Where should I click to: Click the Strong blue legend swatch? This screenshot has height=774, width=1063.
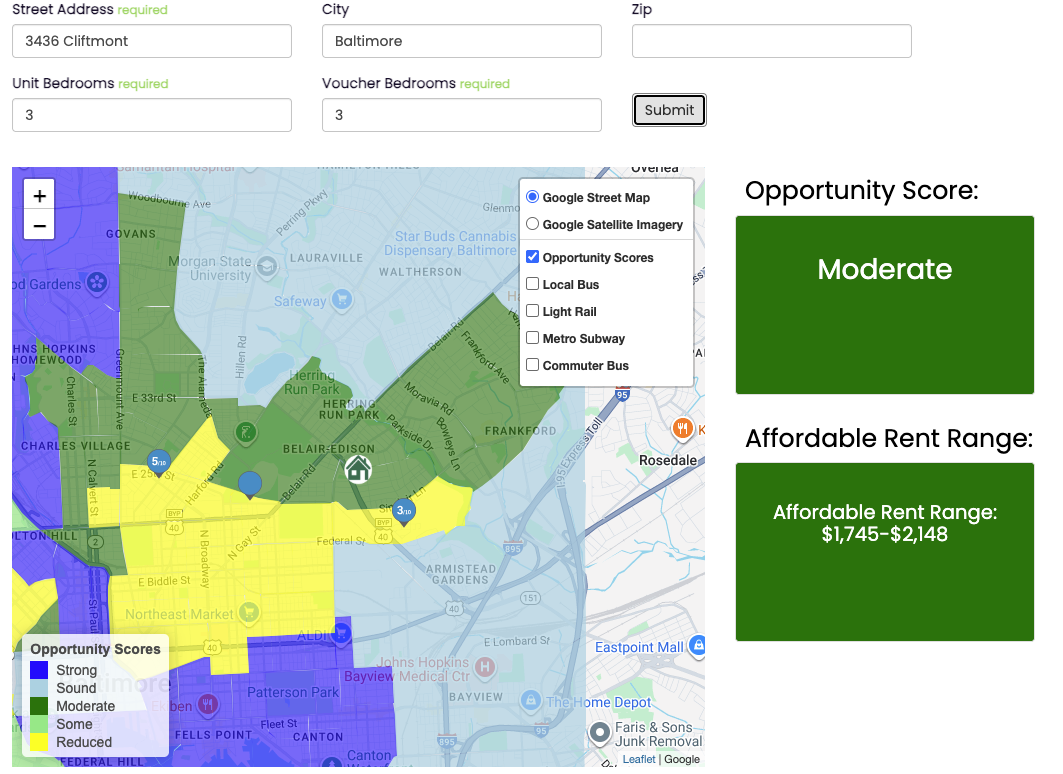(40, 670)
